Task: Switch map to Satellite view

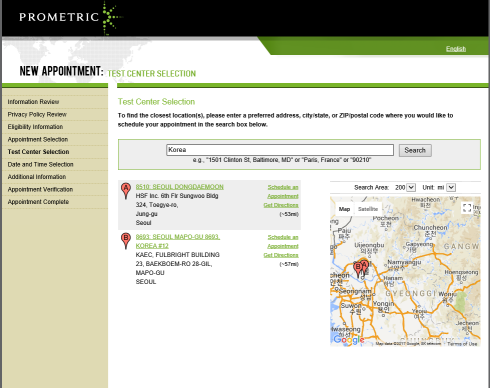Action: [368, 209]
